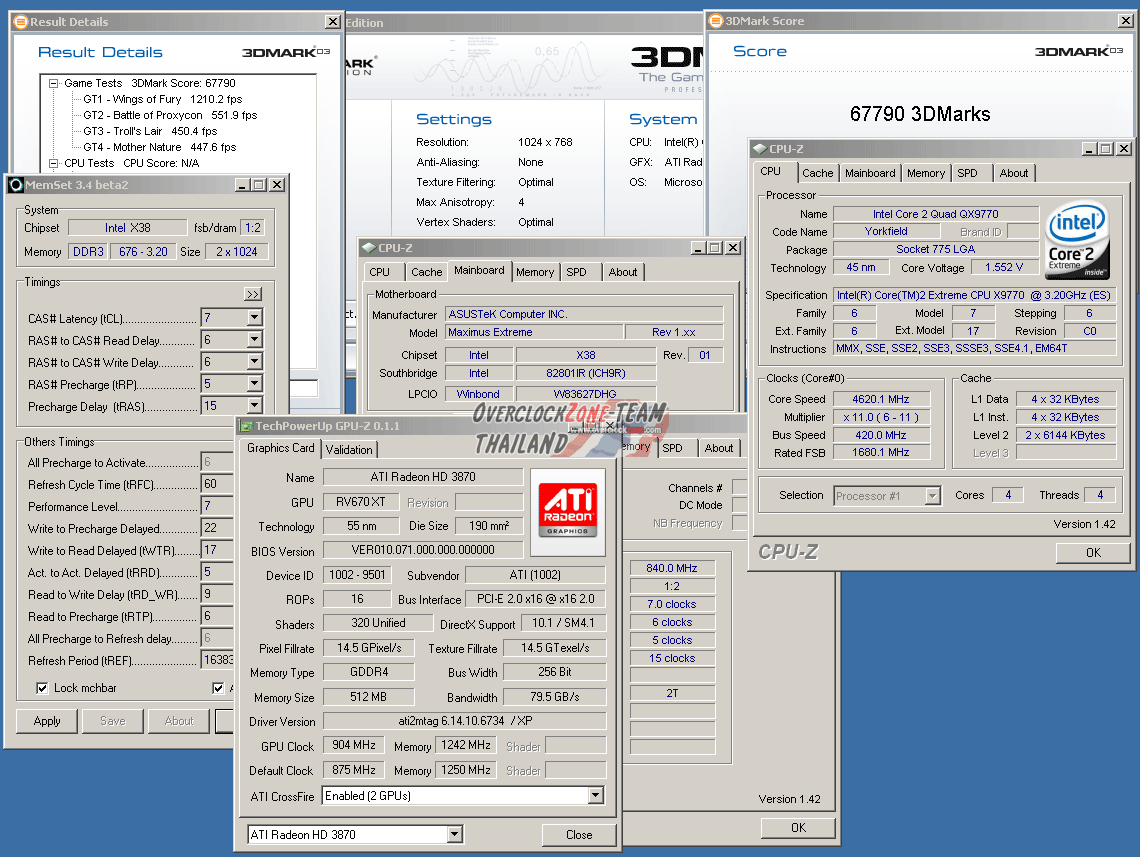Maximize the MemSet window

click(x=259, y=185)
